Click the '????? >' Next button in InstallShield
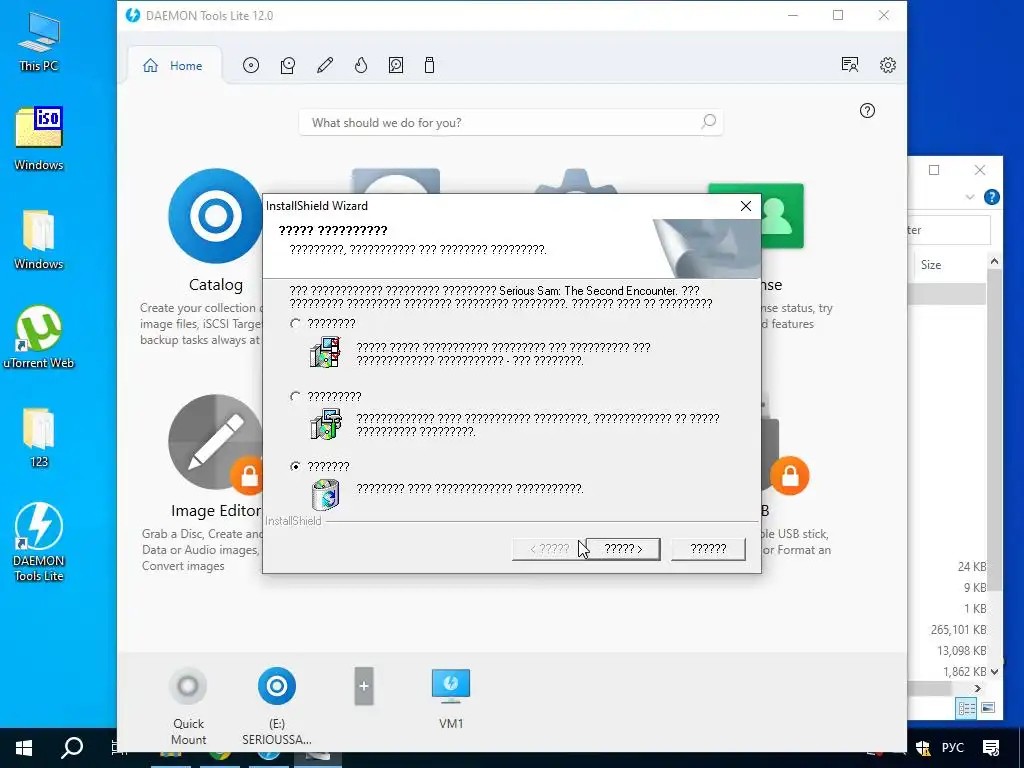The height and width of the screenshot is (768, 1024). [623, 549]
